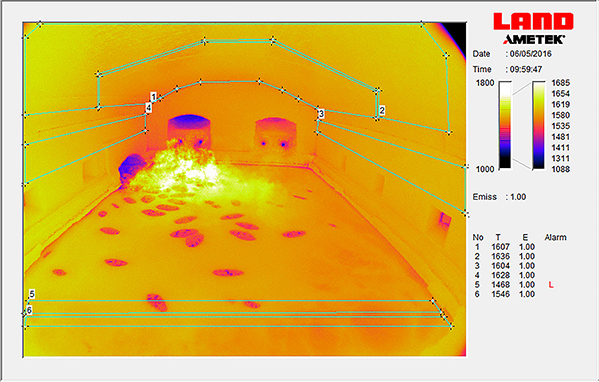Click the 1535 scale value
Image resolution: width=599 pixels, height=382 pixels.
560,126
